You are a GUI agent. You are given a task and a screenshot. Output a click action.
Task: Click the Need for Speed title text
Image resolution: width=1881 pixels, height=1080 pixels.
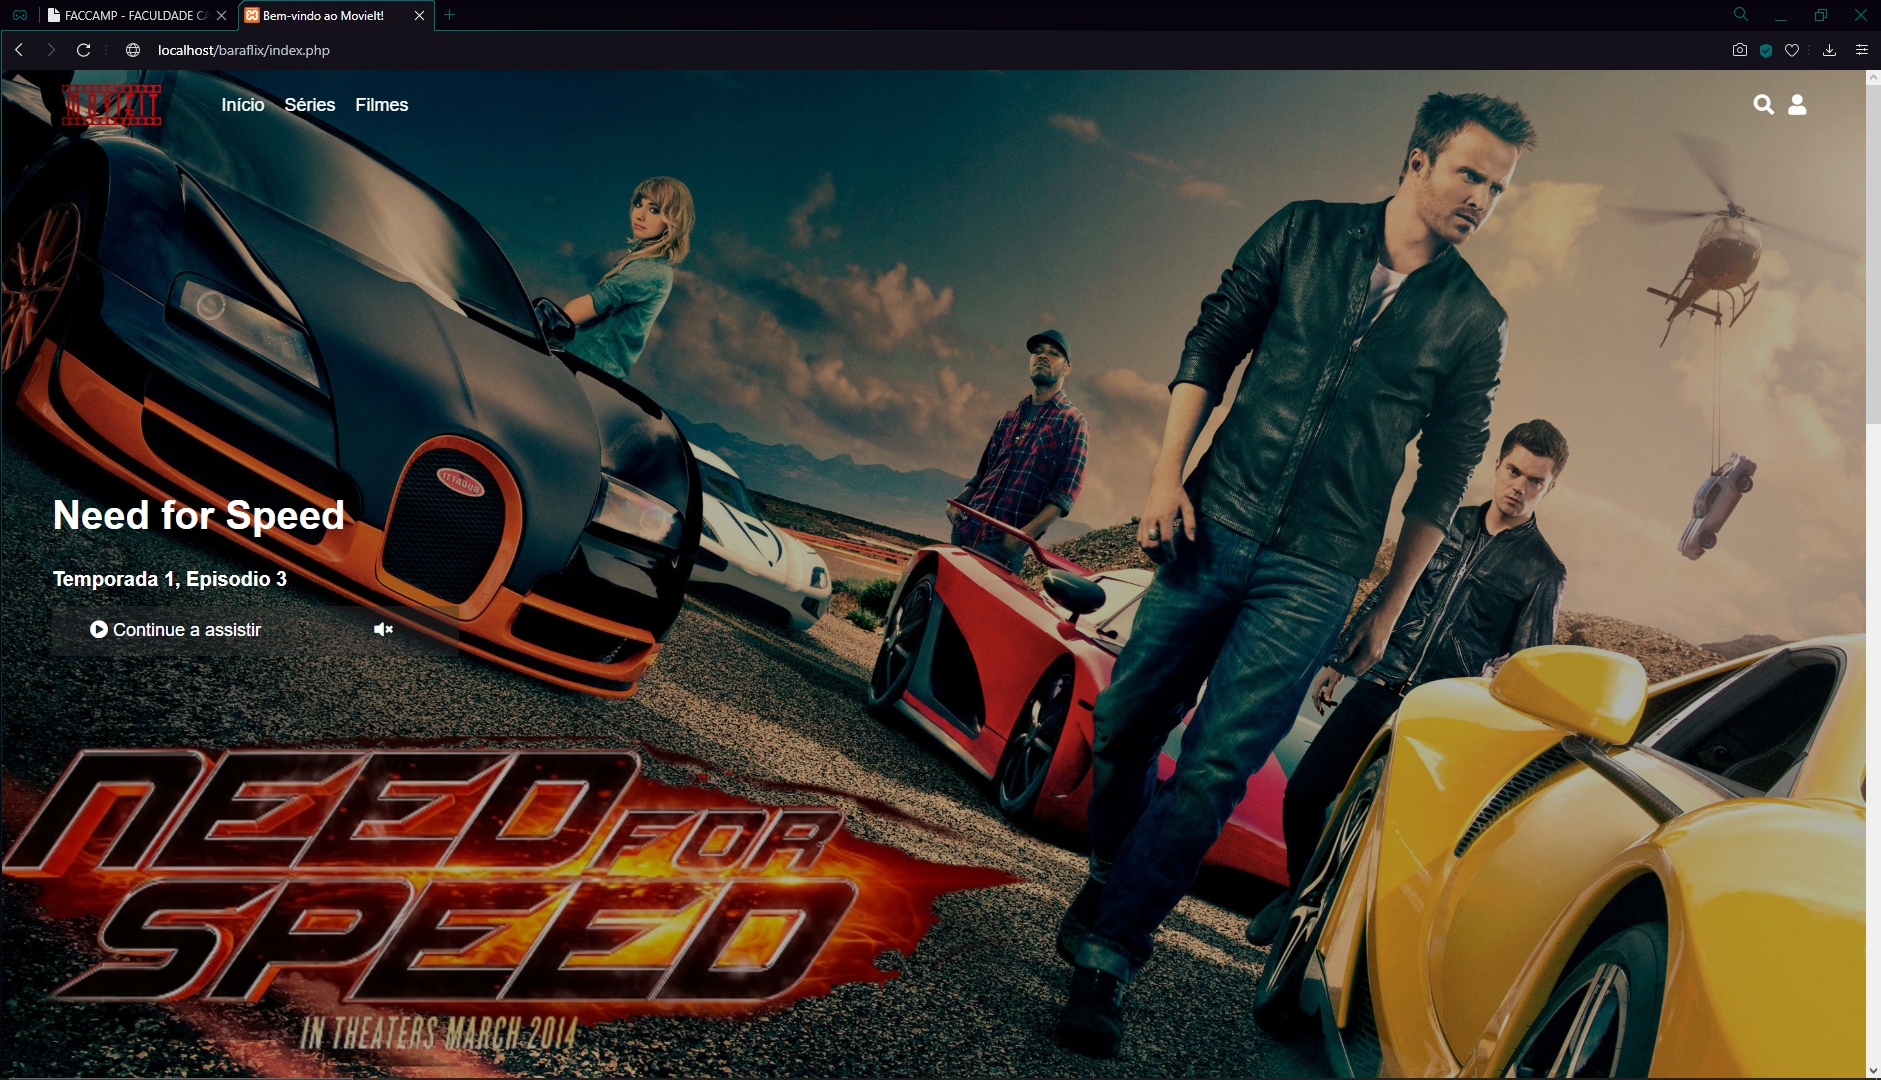[x=199, y=516]
